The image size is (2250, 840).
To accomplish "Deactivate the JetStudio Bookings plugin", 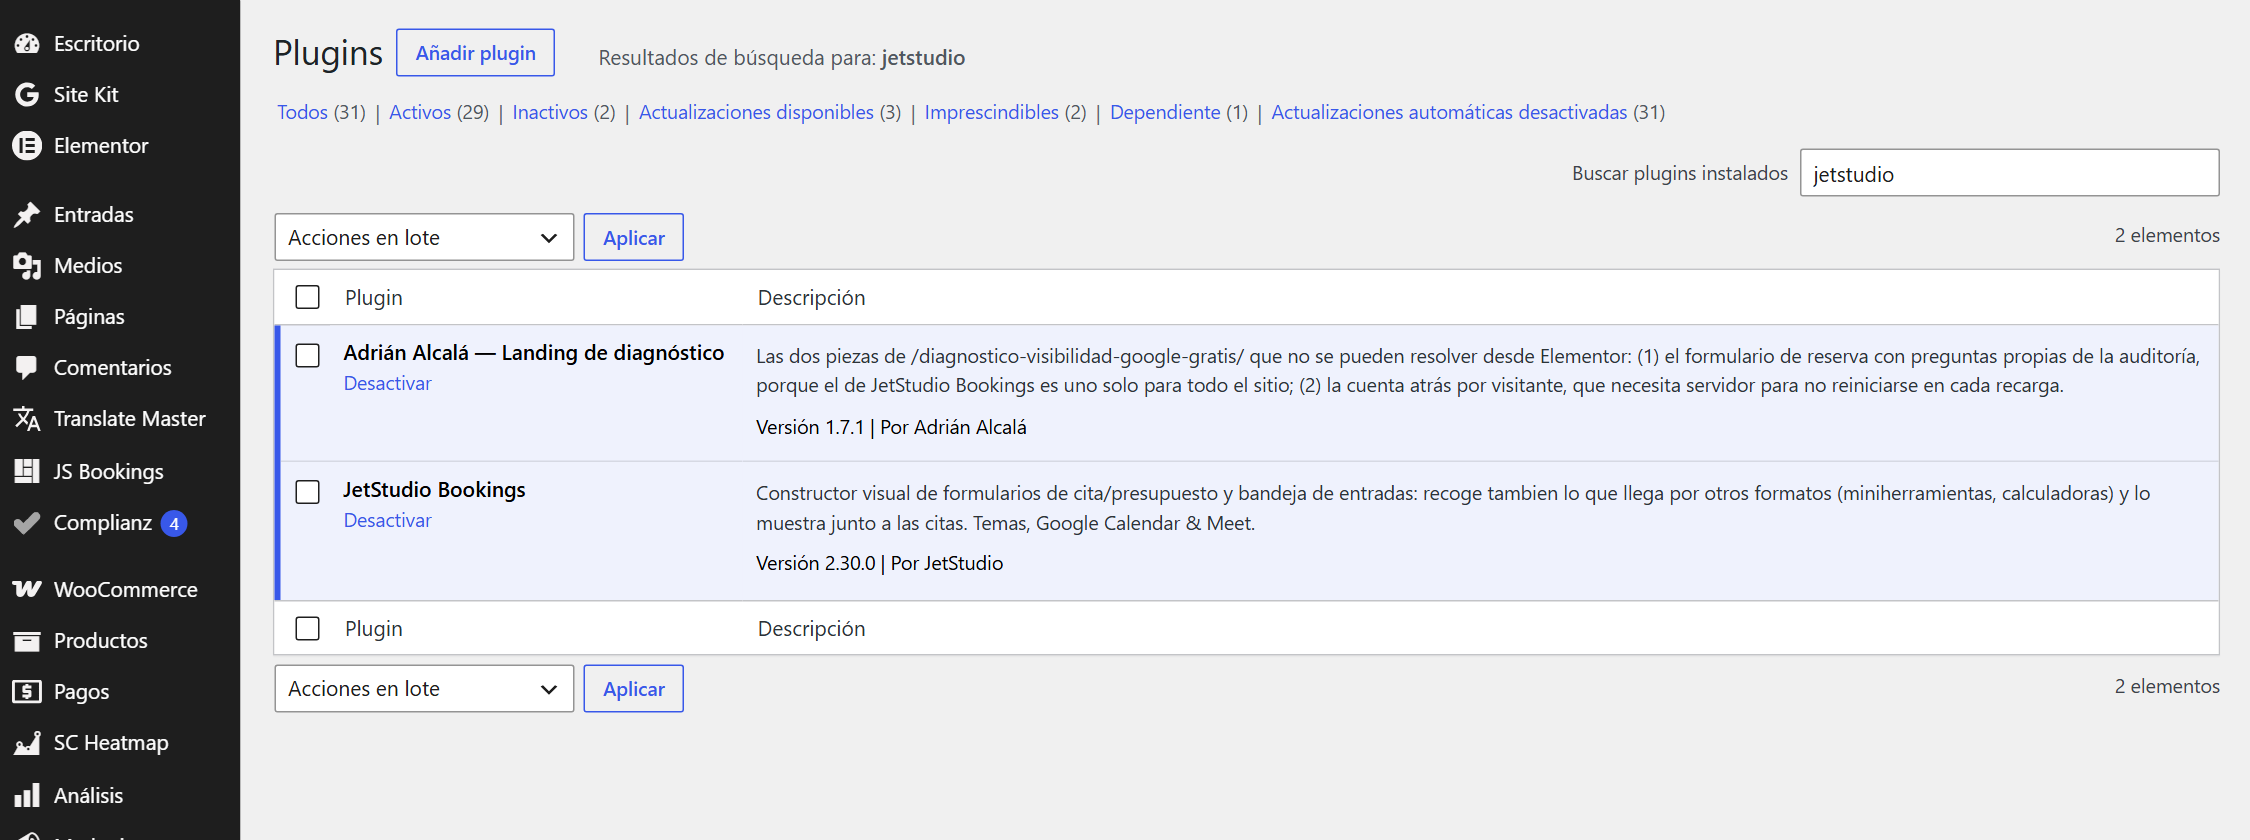I will click(x=387, y=520).
